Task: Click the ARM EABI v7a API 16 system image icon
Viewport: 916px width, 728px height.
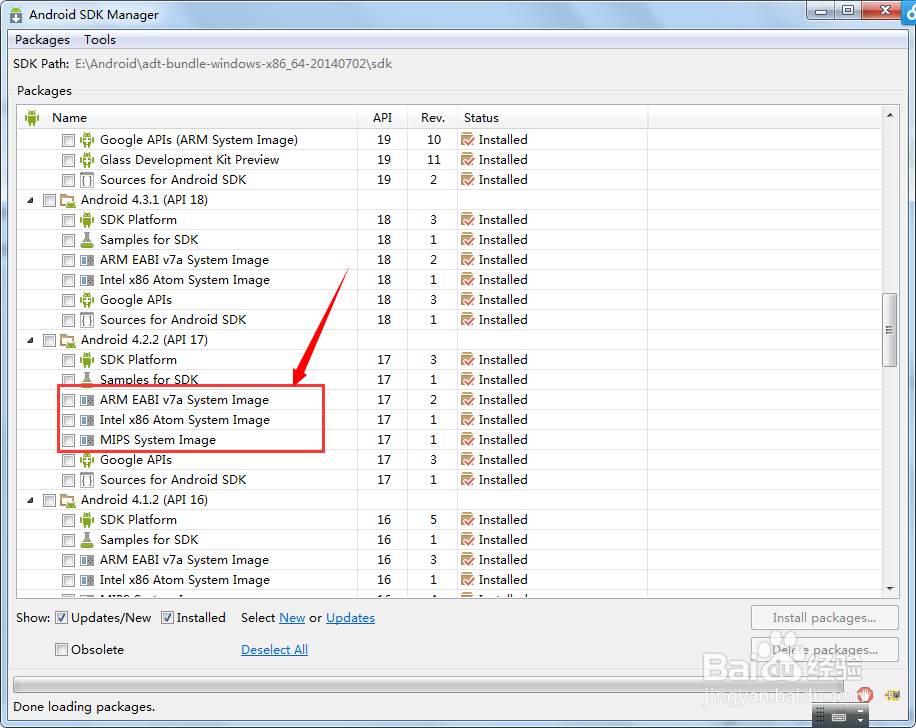Action: coord(87,560)
